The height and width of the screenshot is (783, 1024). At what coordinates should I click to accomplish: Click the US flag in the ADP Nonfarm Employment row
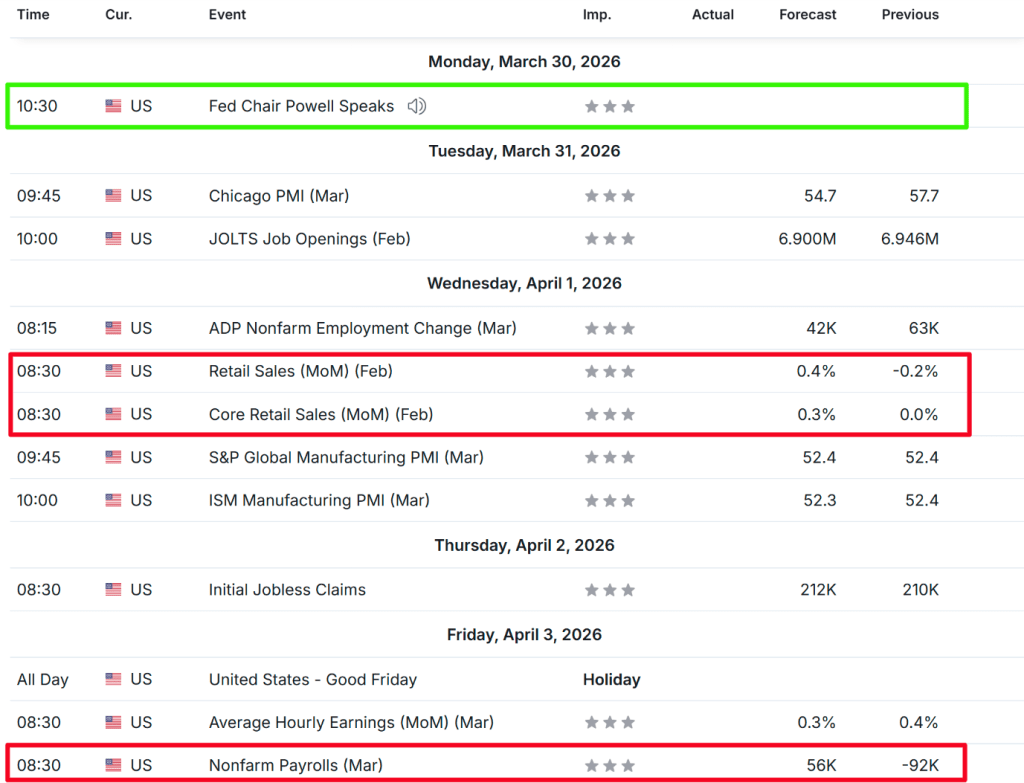coord(113,328)
